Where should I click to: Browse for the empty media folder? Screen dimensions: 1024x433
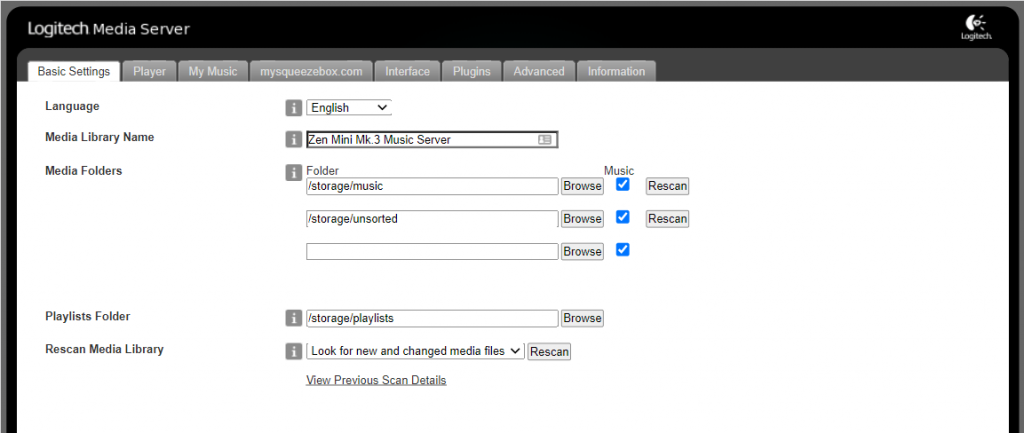582,251
